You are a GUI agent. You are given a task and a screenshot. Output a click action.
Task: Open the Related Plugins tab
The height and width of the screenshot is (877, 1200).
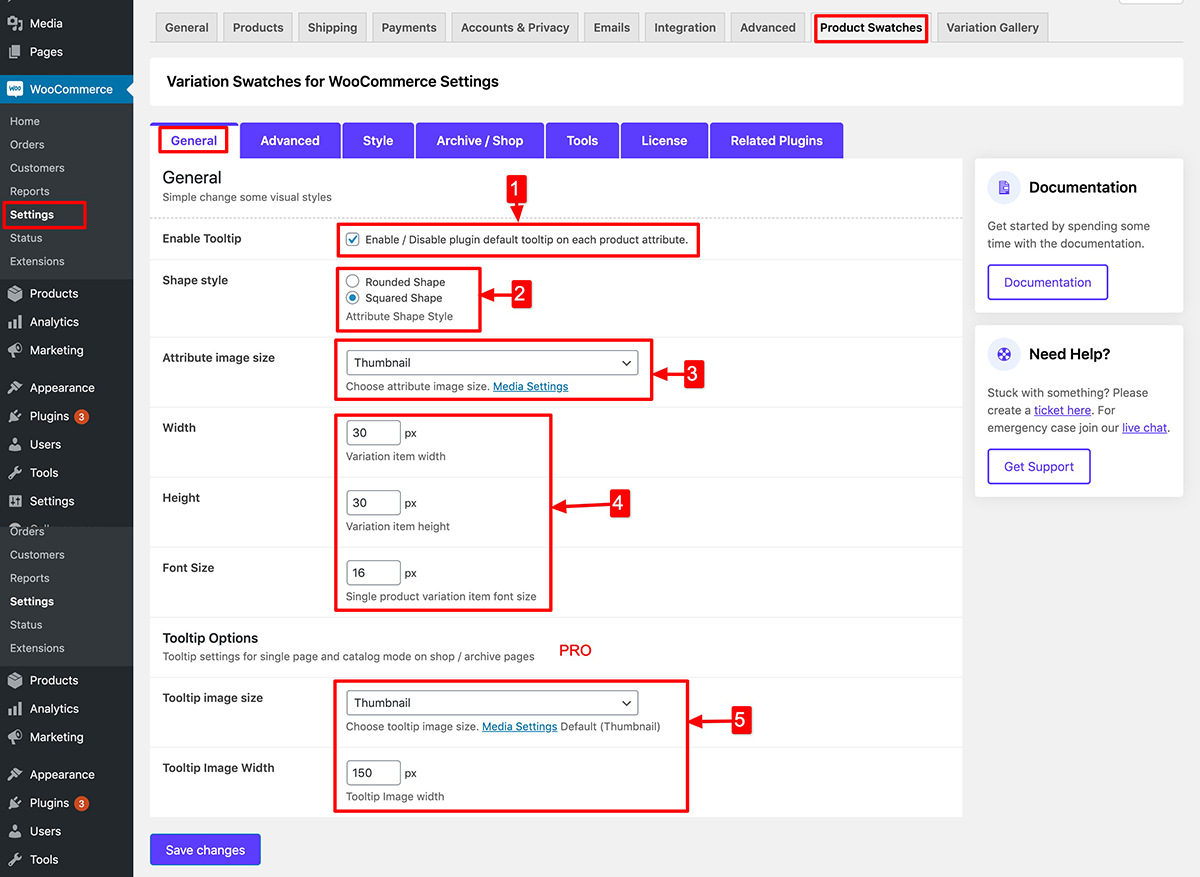coord(777,141)
